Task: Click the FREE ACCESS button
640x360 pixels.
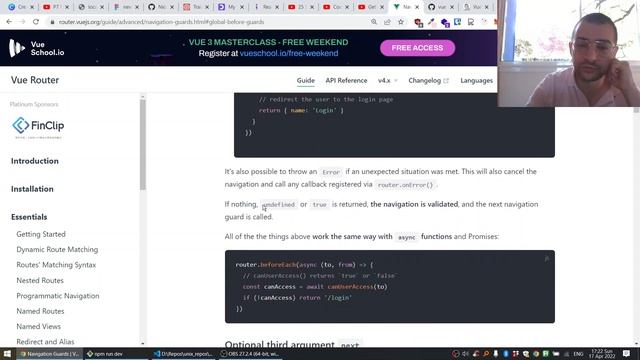Action: tap(417, 48)
